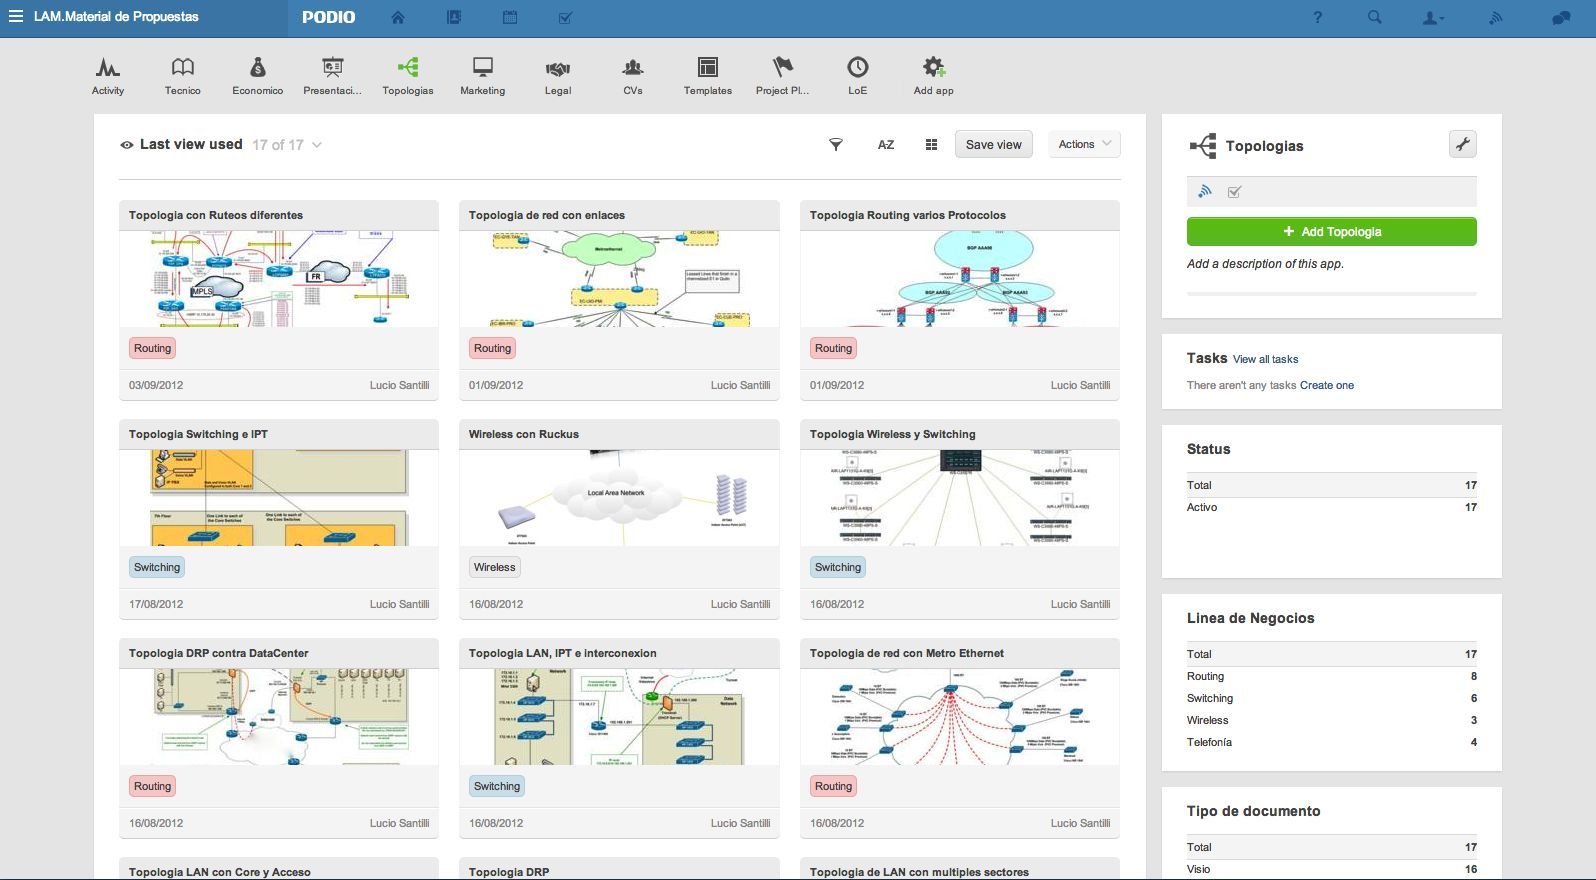Open the Activity app
Viewport: 1596px width, 880px height.
108,76
